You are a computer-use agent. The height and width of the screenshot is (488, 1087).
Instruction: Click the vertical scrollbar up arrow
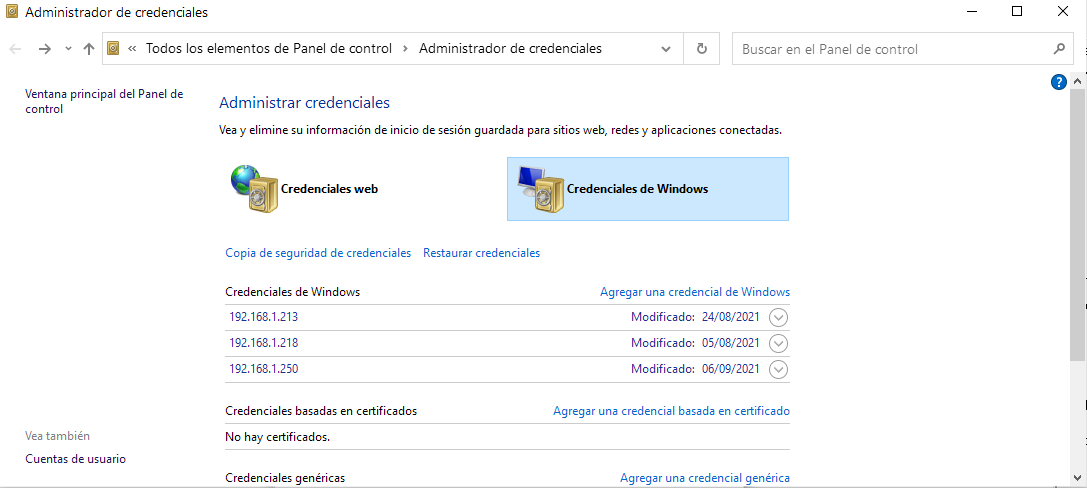coord(1077,81)
